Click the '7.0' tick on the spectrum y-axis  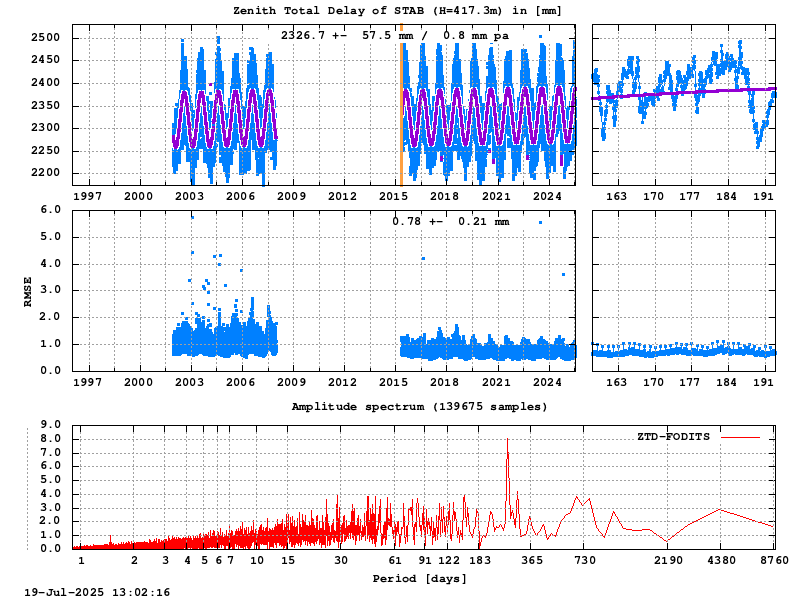pyautogui.click(x=50, y=453)
